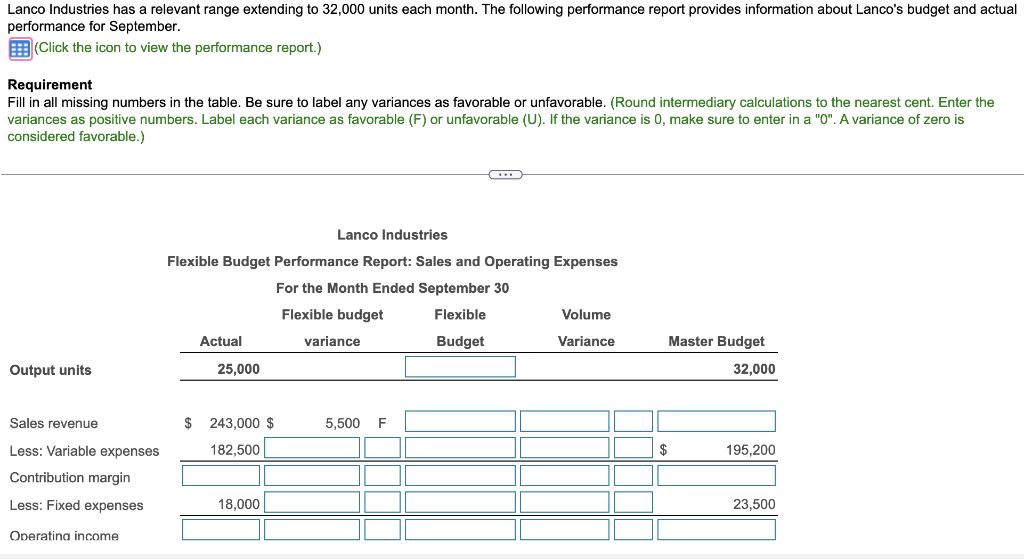
Task: Select Operating income Actual input
Action: click(221, 530)
